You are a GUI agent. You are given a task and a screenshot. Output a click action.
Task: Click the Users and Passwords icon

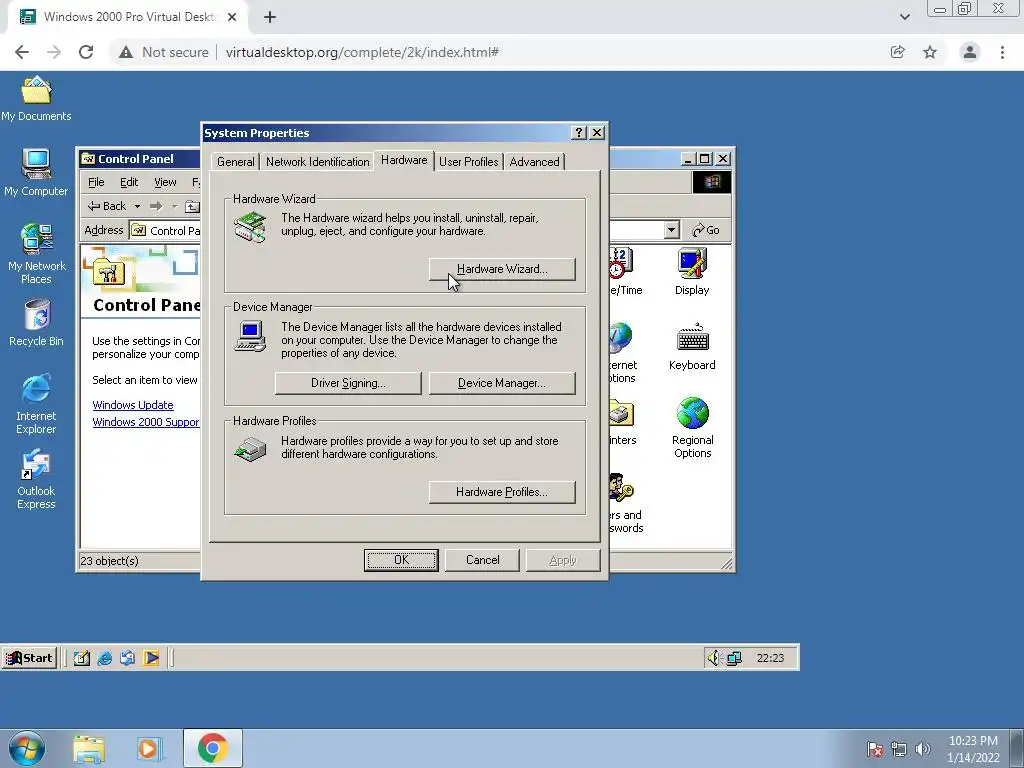(620, 488)
